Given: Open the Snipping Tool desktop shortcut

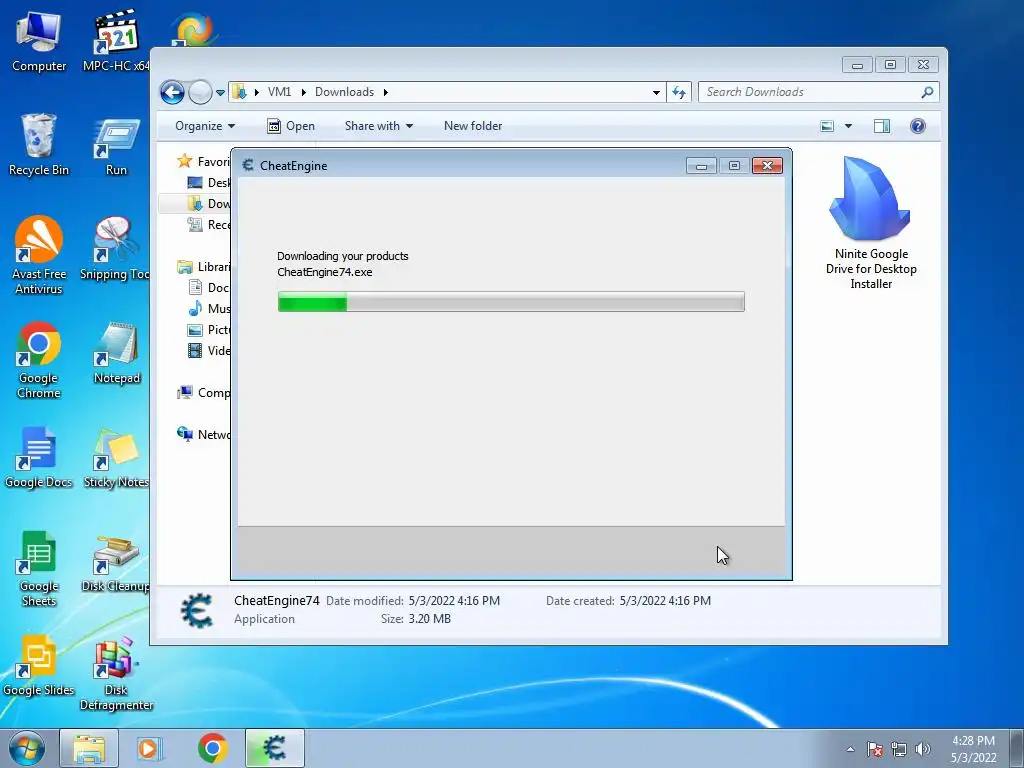Looking at the screenshot, I should tap(115, 248).
